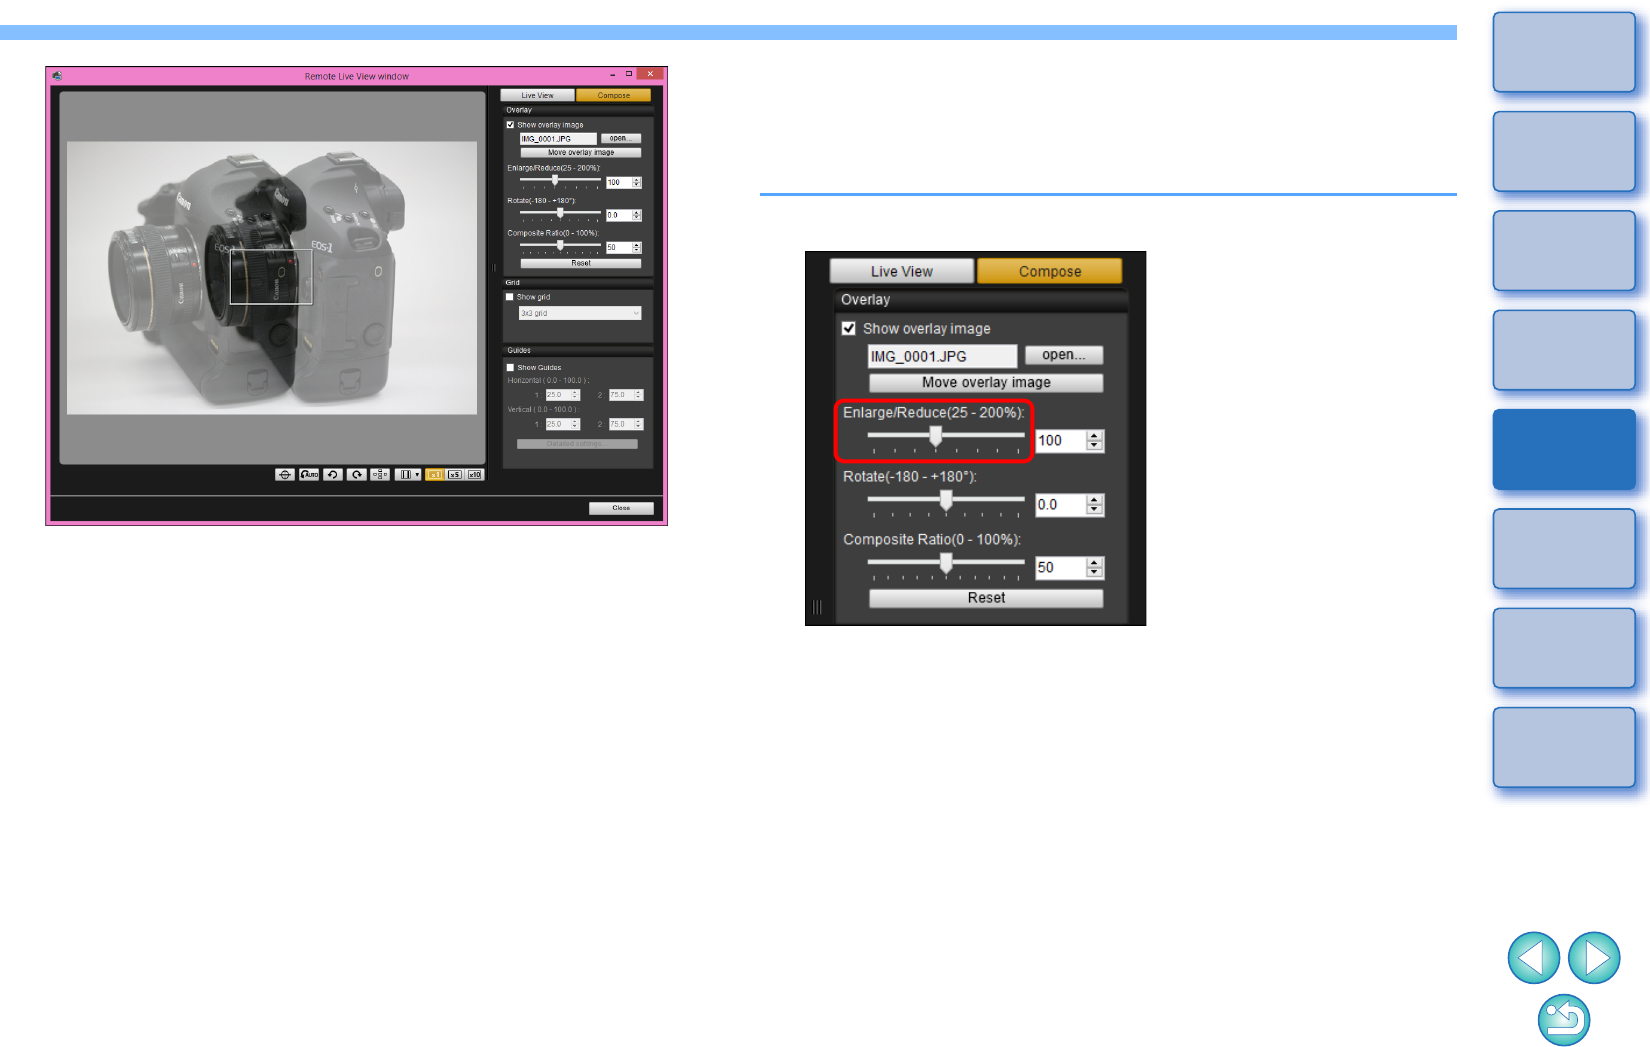Enable the Show grid checkbox

pyautogui.click(x=510, y=297)
